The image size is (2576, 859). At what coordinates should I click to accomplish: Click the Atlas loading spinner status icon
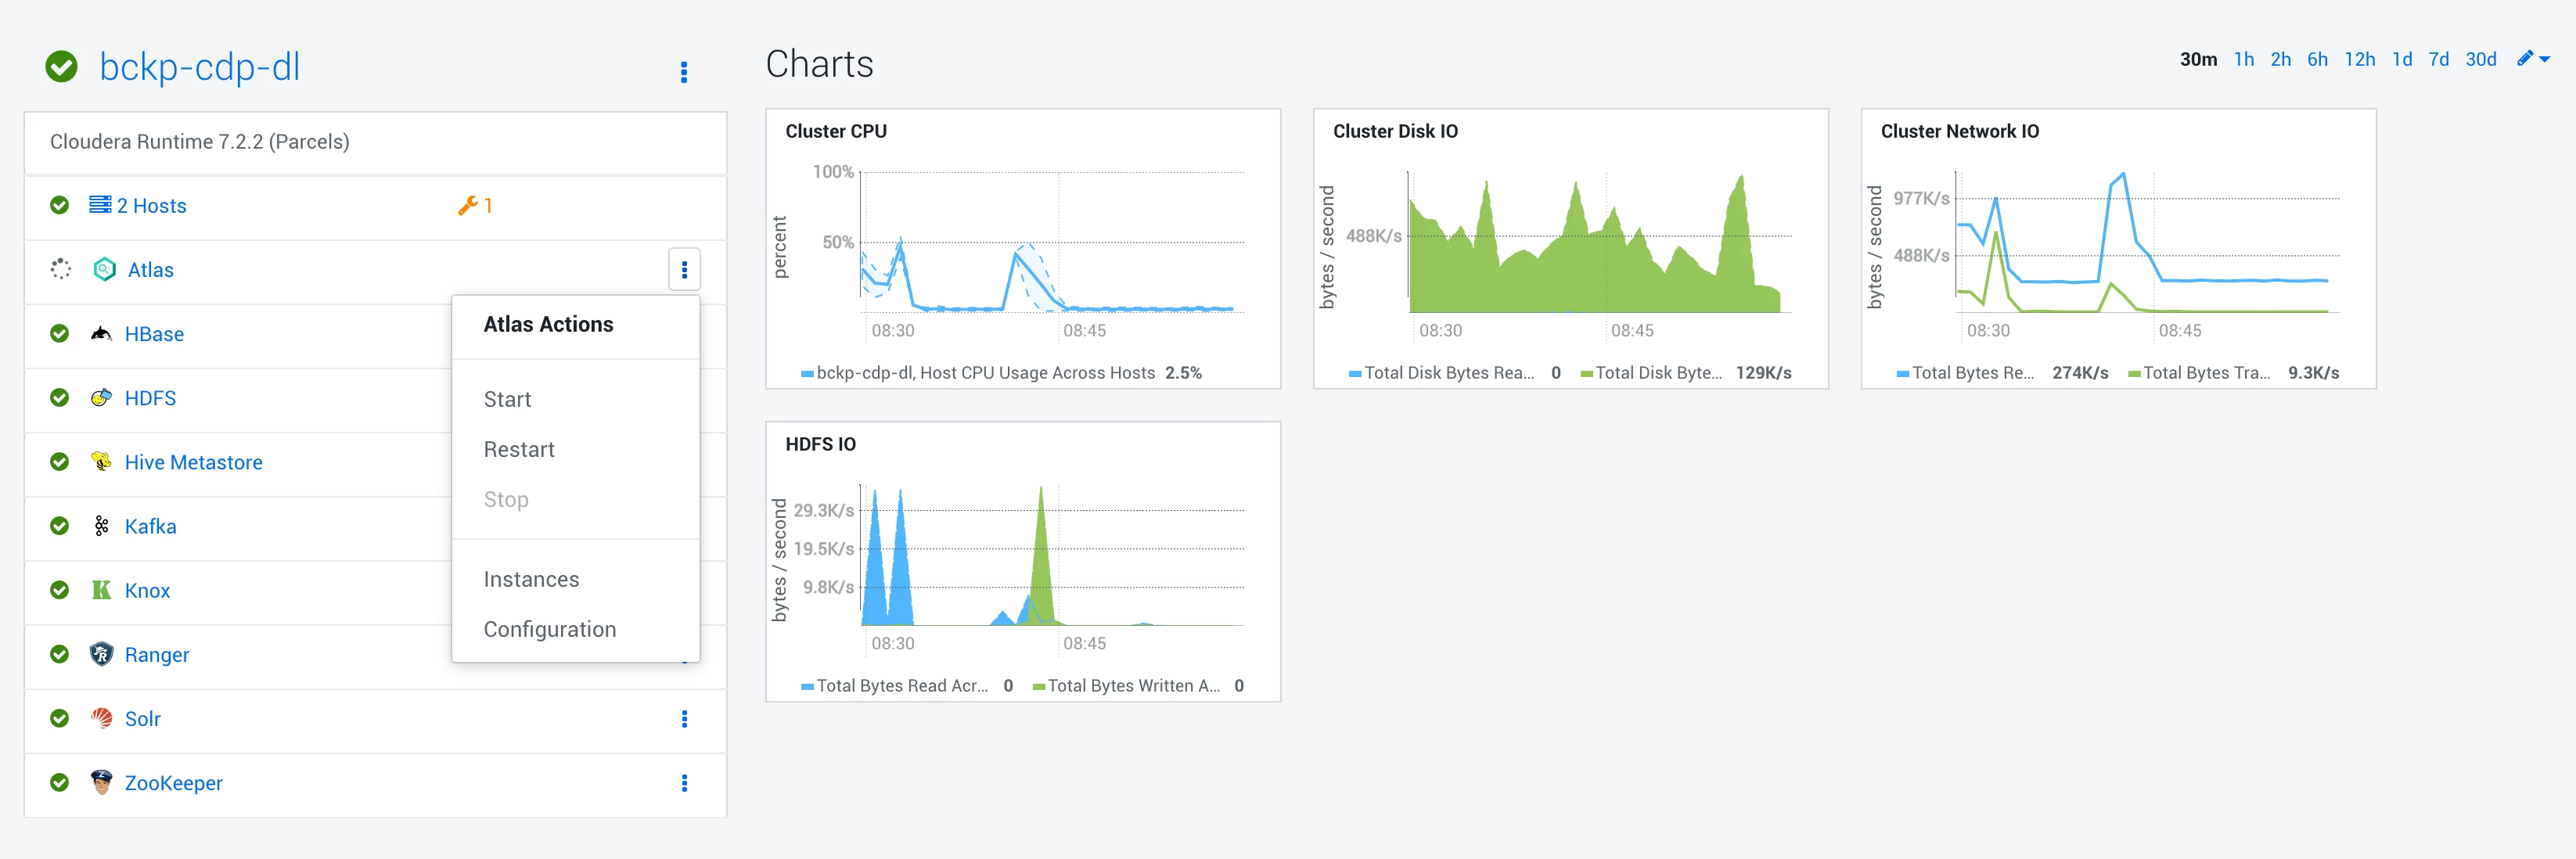point(60,269)
